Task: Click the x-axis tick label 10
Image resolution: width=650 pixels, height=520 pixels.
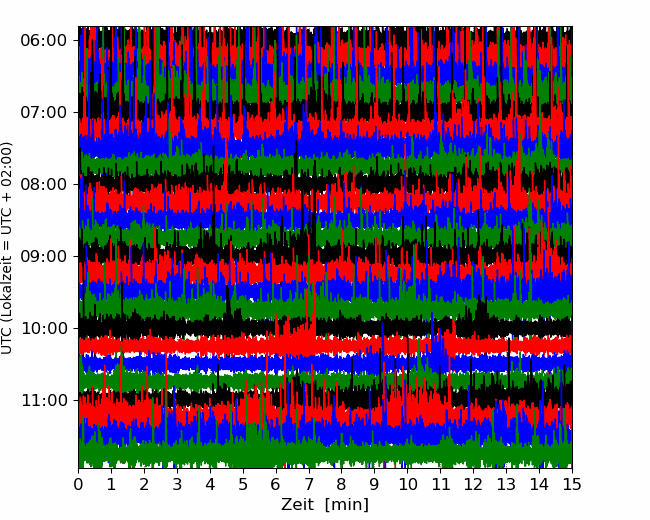Action: coord(407,484)
